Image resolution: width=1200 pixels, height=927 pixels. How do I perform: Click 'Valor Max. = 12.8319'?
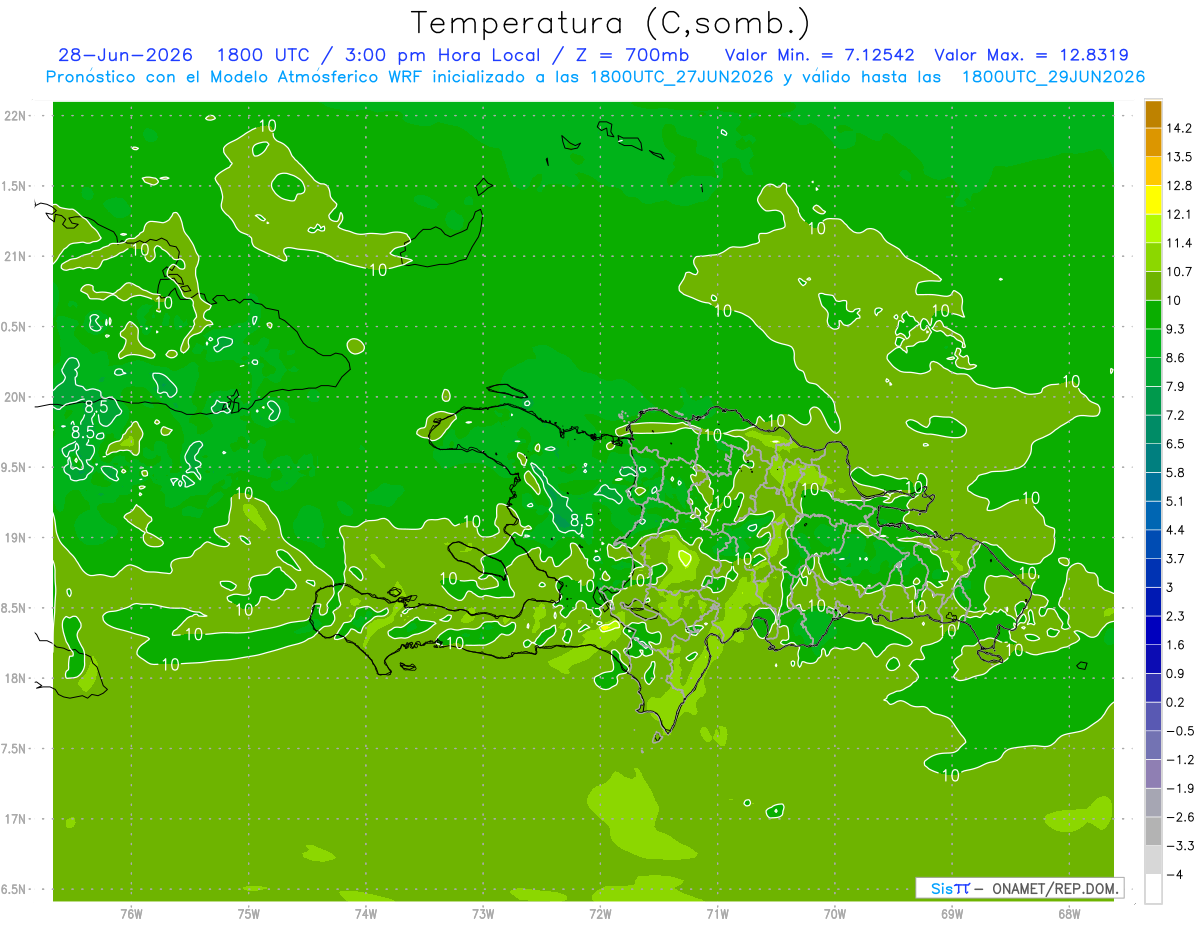pyautogui.click(x=1031, y=55)
